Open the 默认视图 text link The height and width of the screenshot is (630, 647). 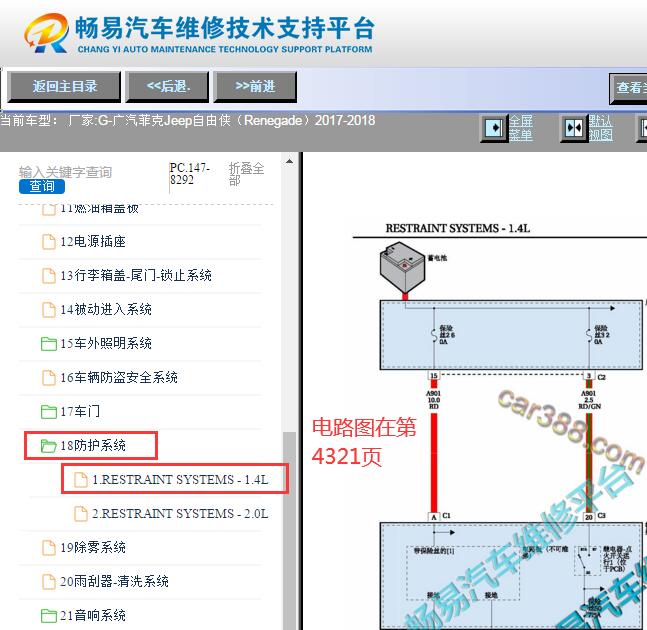pos(600,128)
